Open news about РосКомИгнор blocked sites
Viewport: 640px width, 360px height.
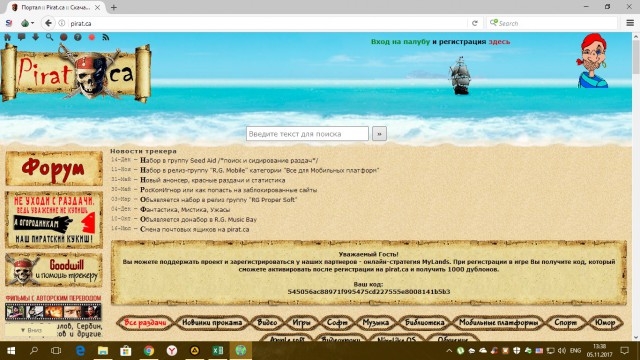pyautogui.click(x=229, y=190)
